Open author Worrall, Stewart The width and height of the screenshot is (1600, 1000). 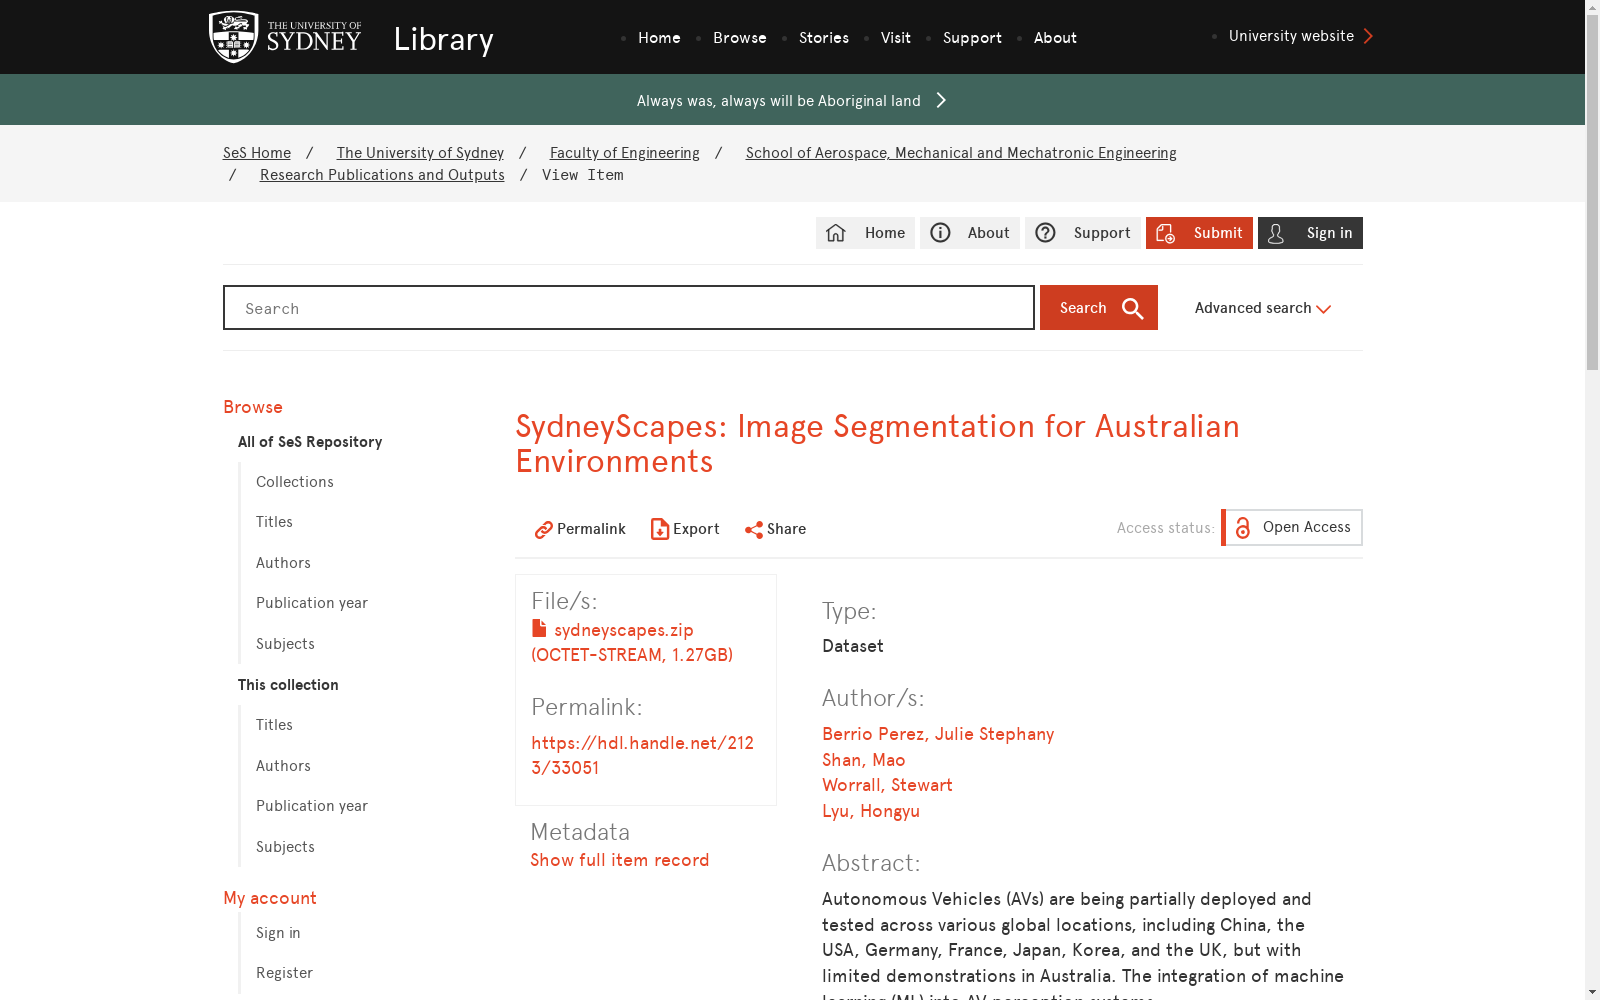[x=887, y=785]
